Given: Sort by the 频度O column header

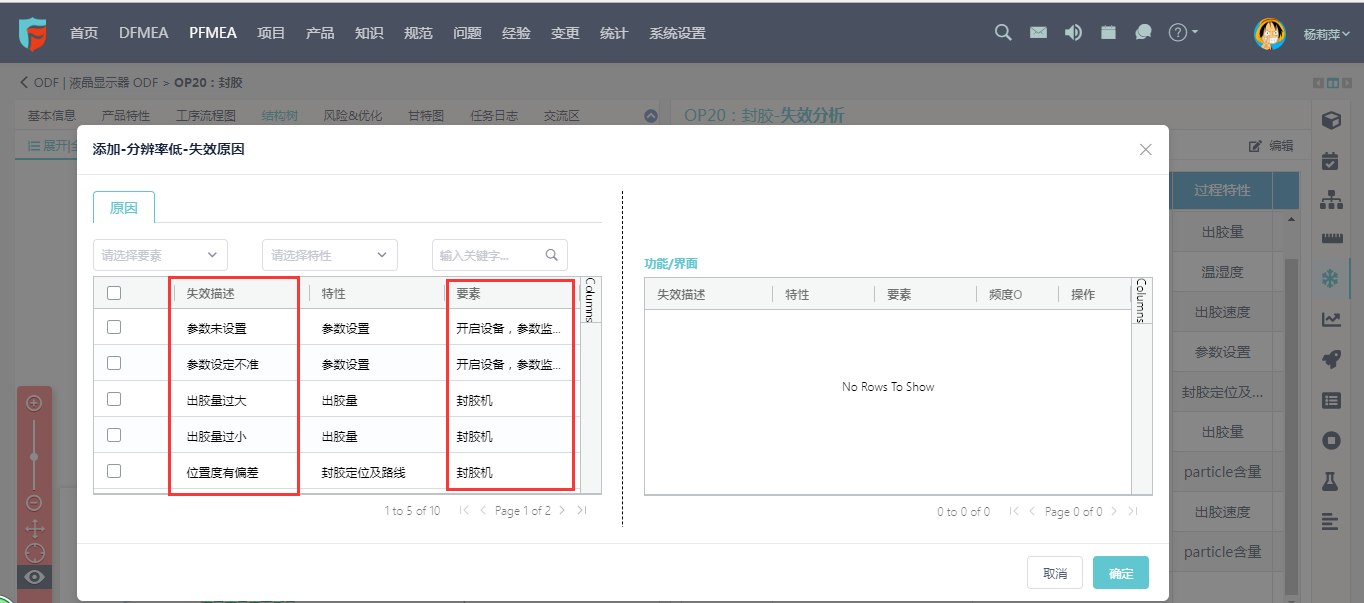Looking at the screenshot, I should click(x=1006, y=295).
